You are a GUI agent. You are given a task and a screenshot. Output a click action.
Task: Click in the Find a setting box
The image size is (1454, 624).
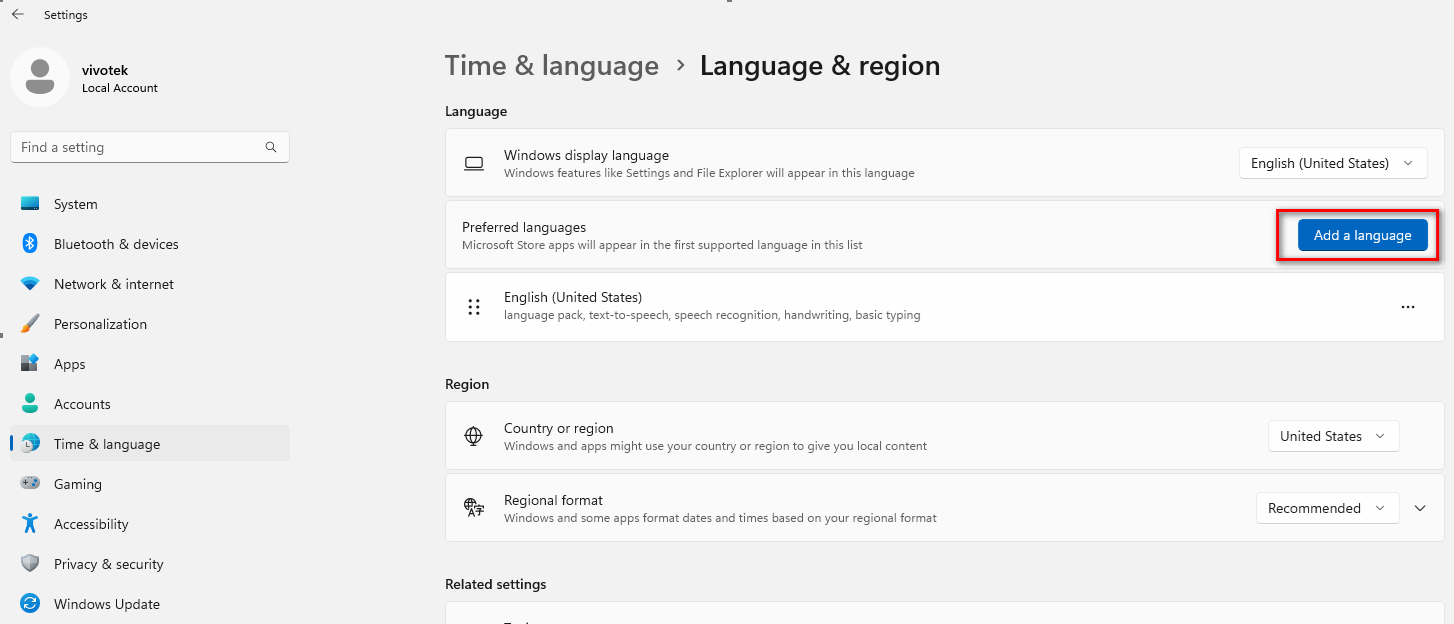(x=150, y=147)
